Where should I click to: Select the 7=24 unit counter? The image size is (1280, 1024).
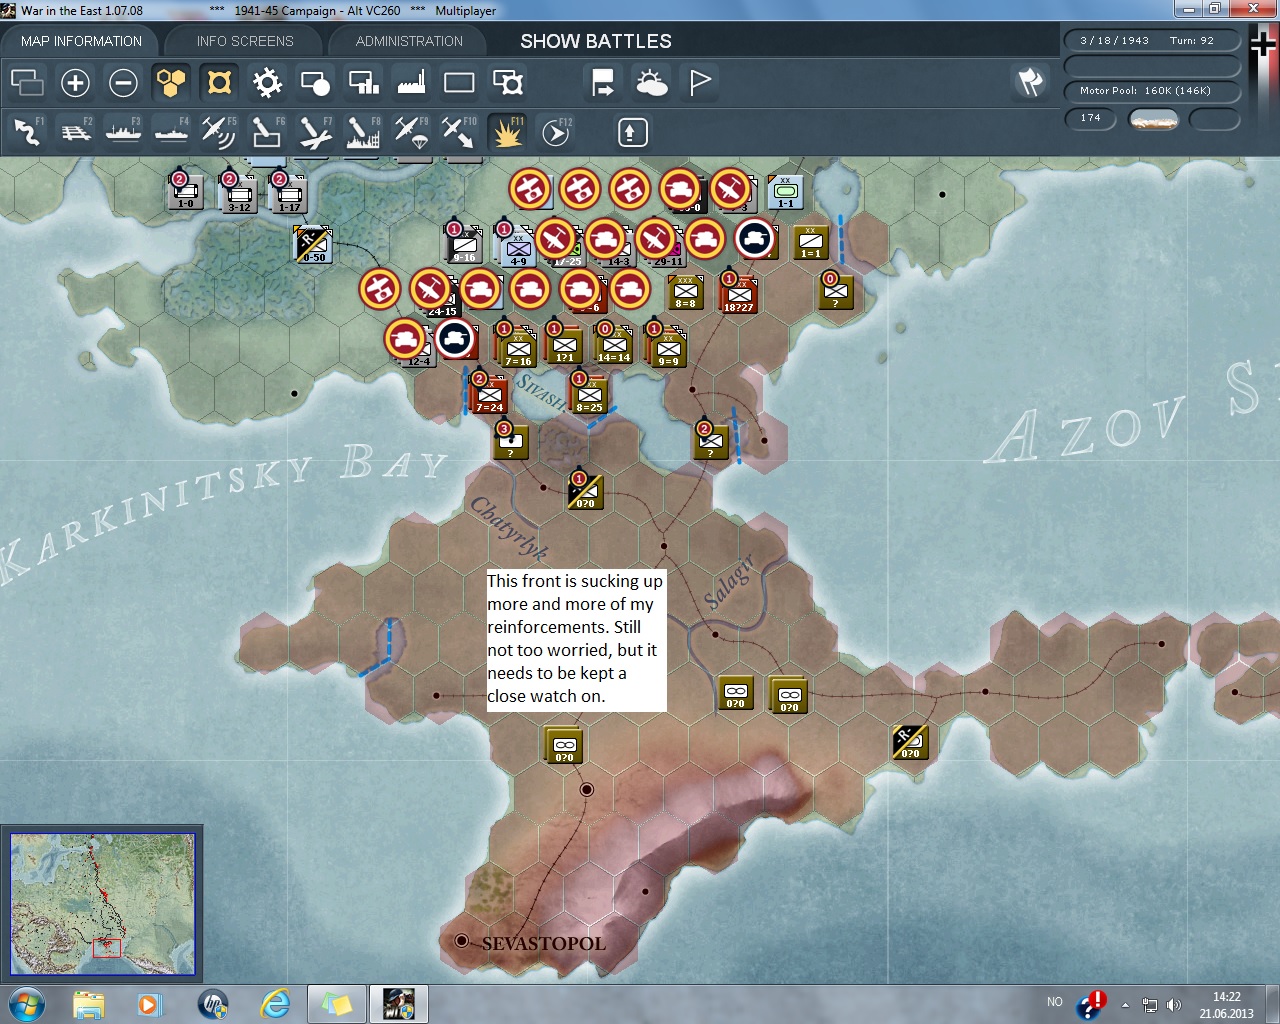[489, 394]
